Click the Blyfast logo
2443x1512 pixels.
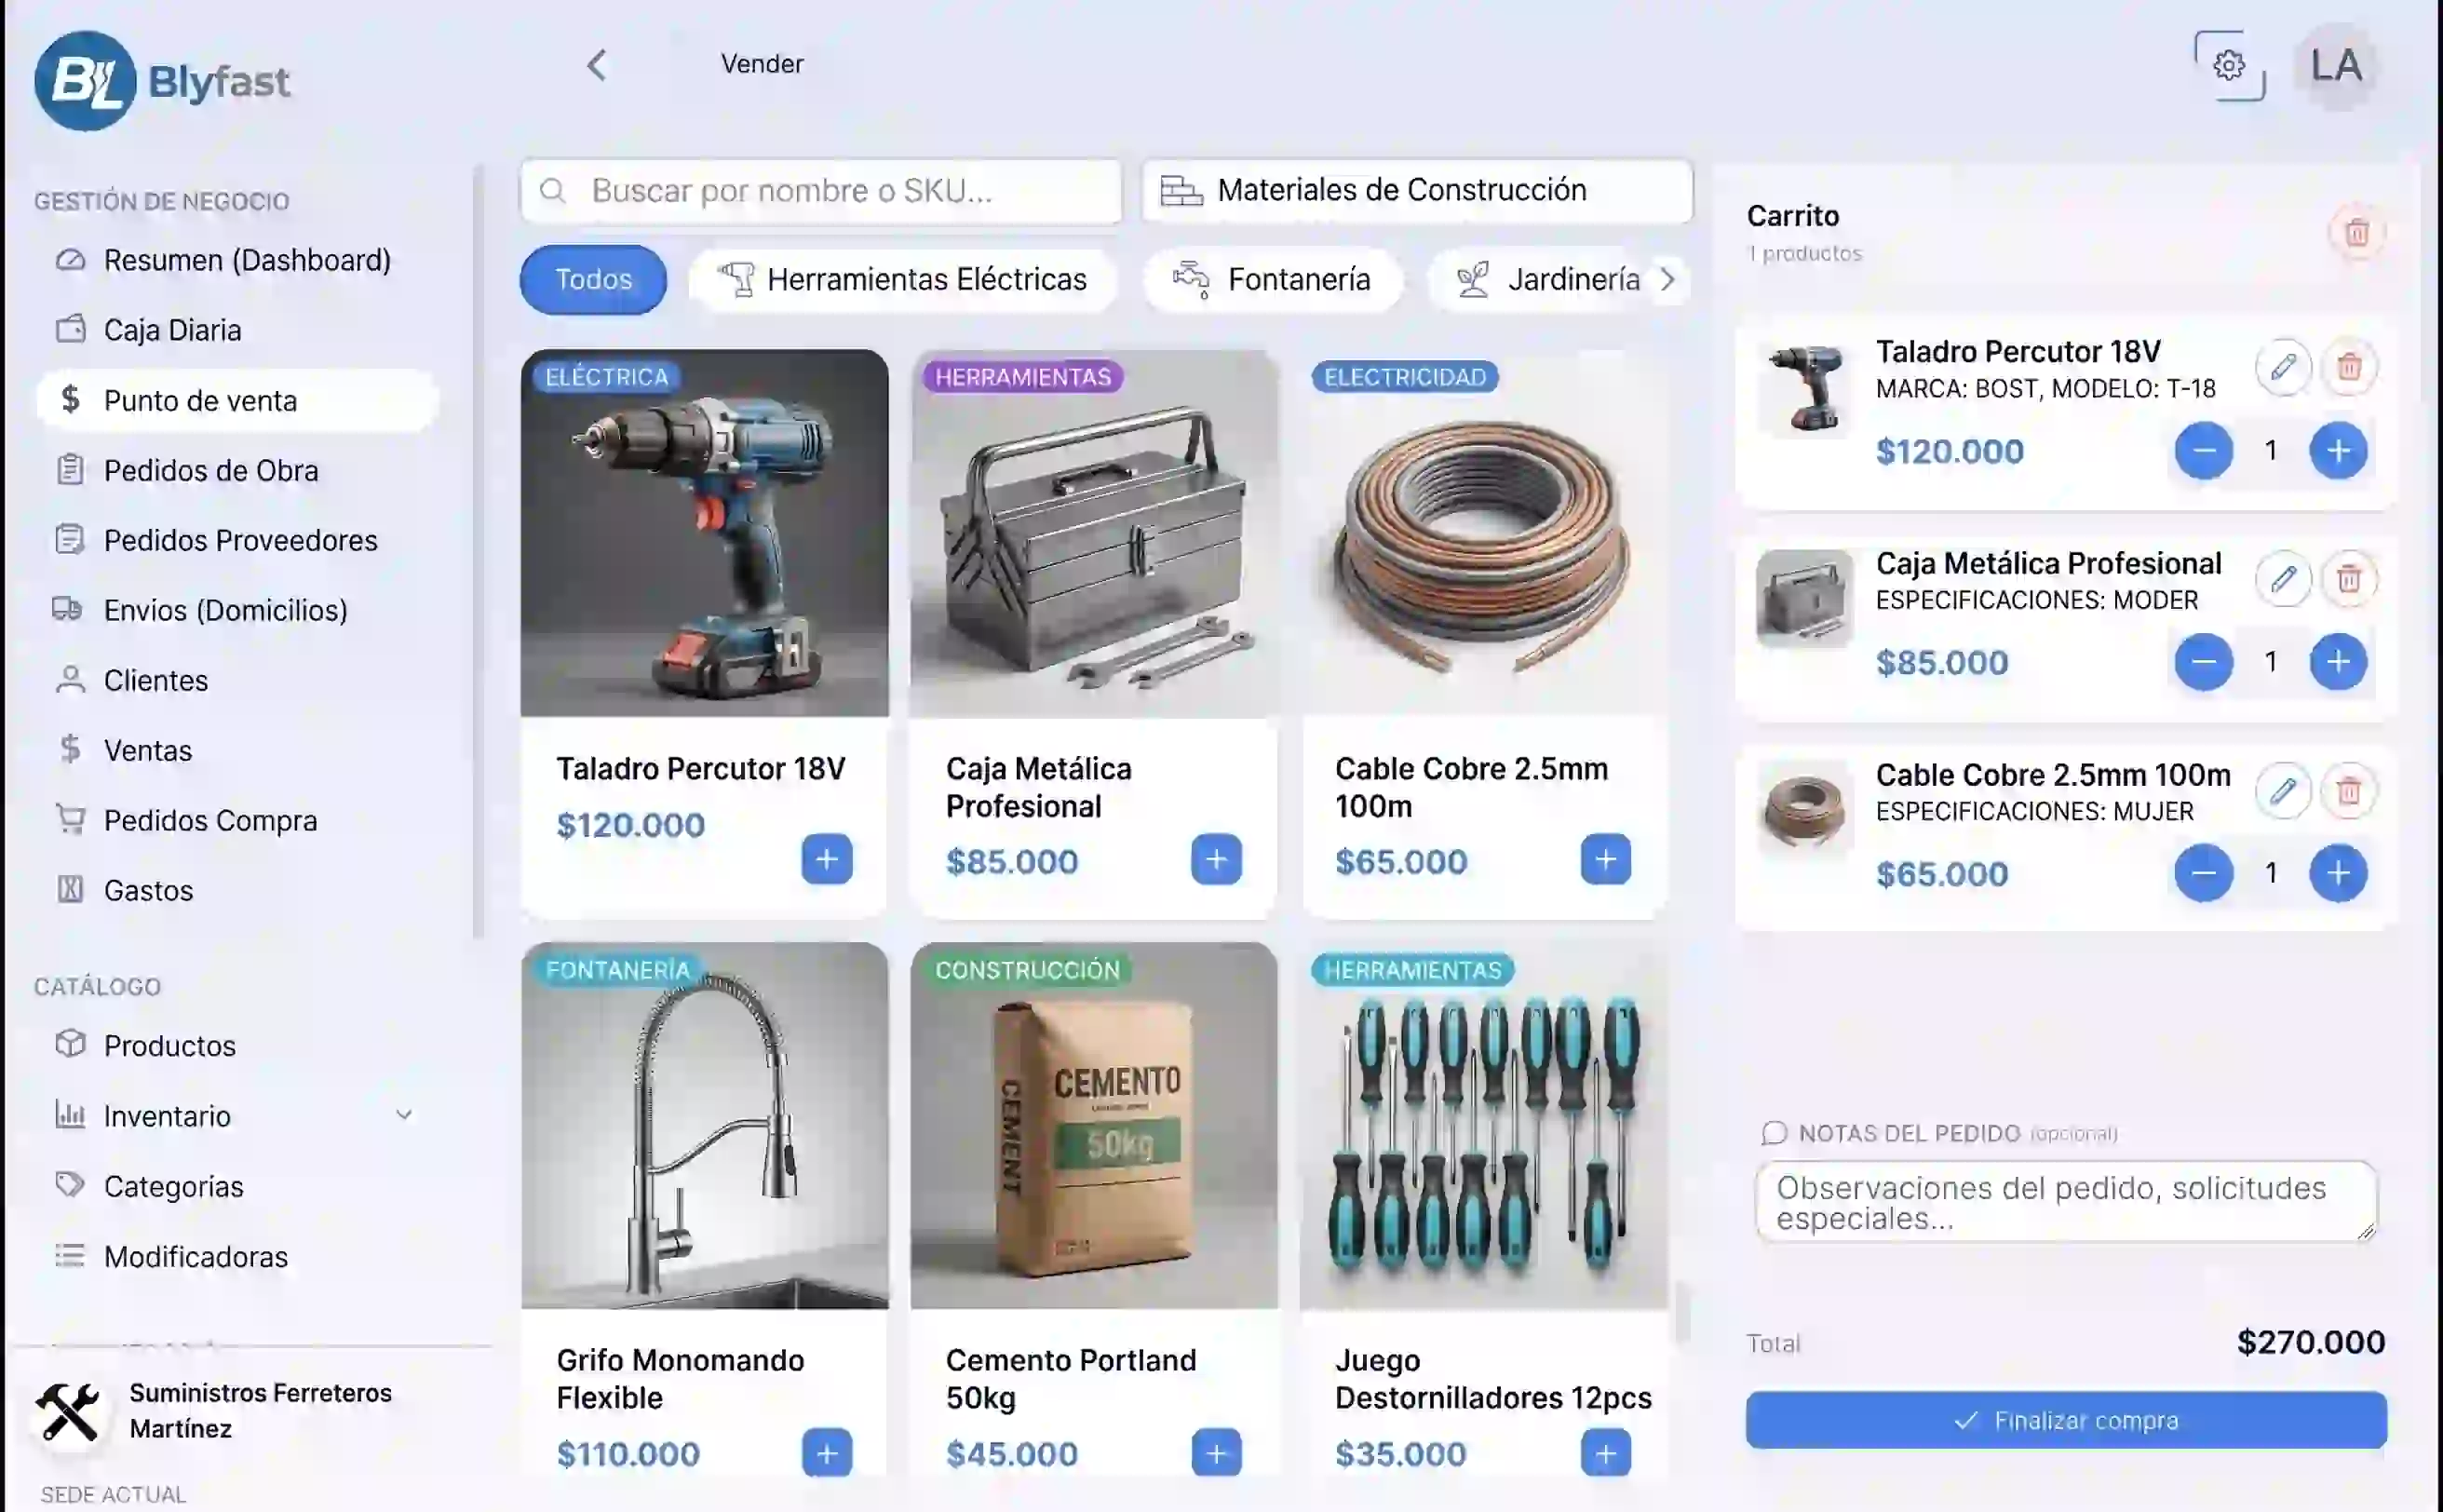point(162,81)
